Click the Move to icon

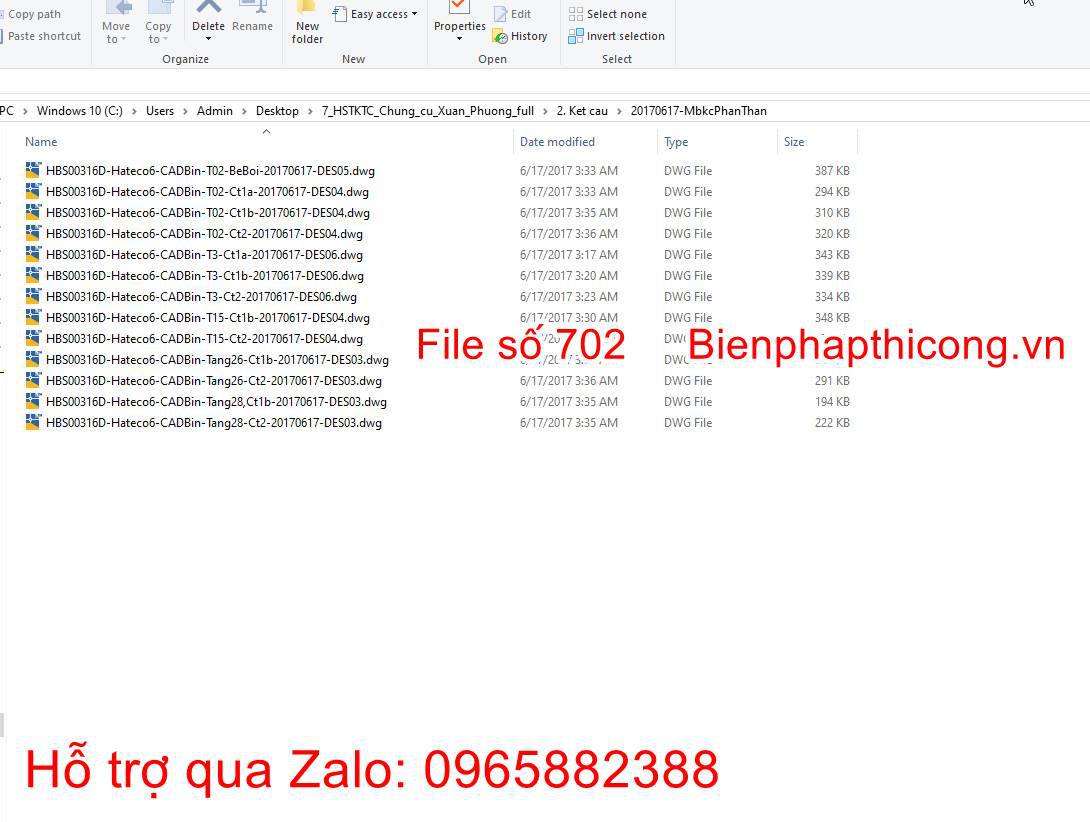pos(116,18)
